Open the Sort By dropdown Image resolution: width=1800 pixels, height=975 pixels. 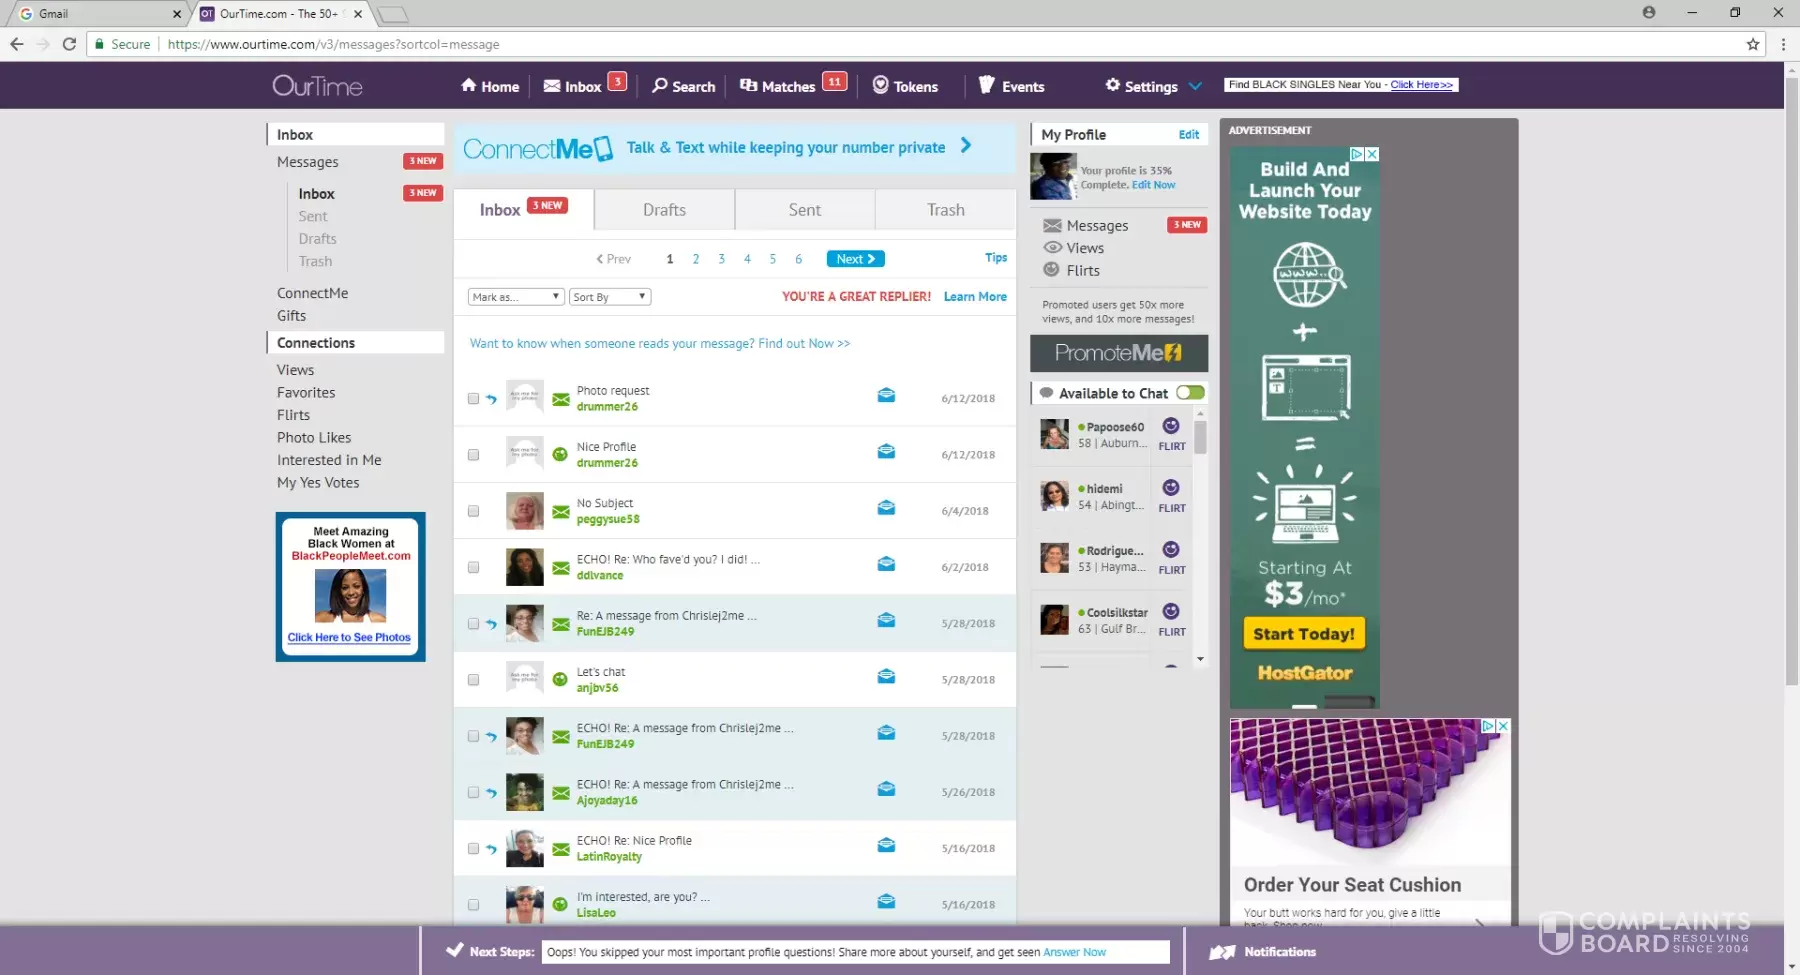(x=610, y=297)
